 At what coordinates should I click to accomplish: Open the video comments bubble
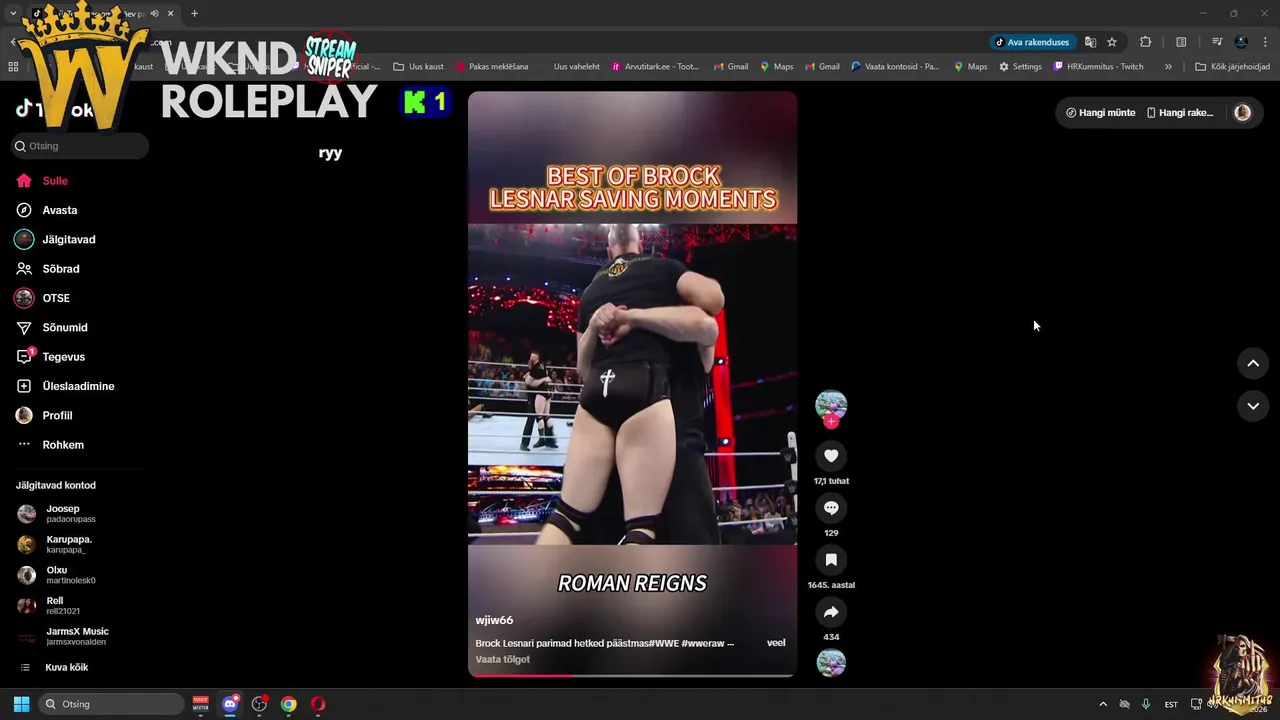click(x=831, y=508)
